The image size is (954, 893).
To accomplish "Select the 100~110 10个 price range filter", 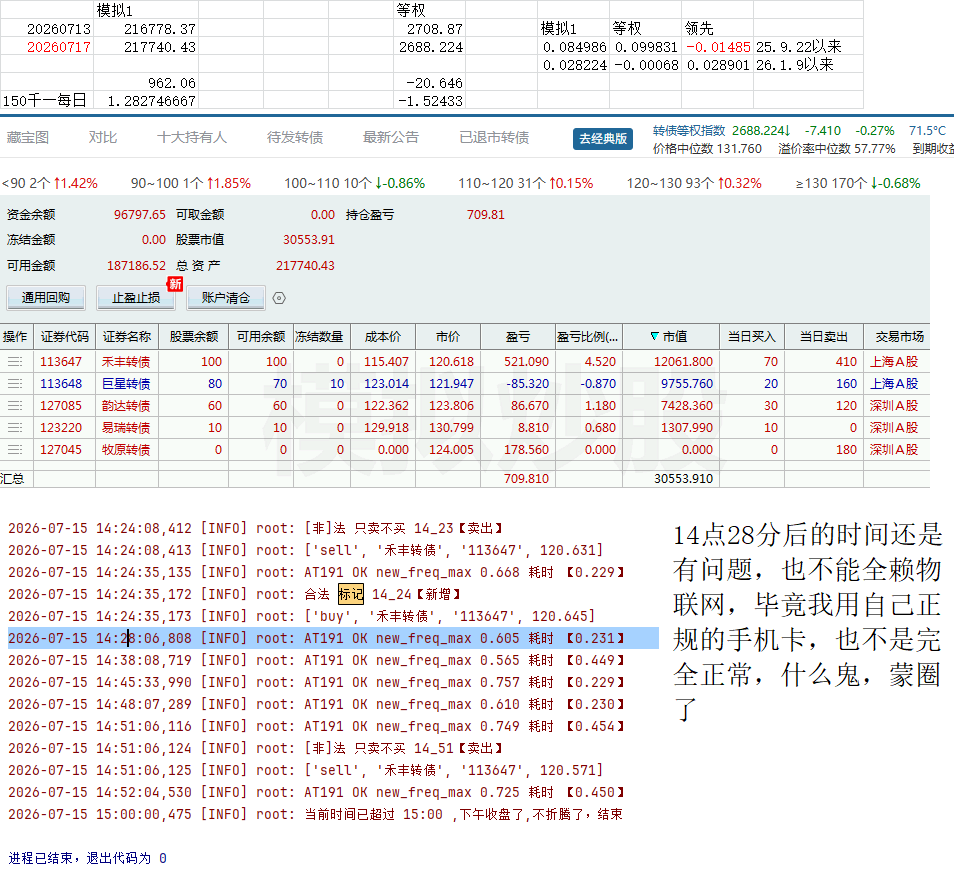I will (355, 183).
